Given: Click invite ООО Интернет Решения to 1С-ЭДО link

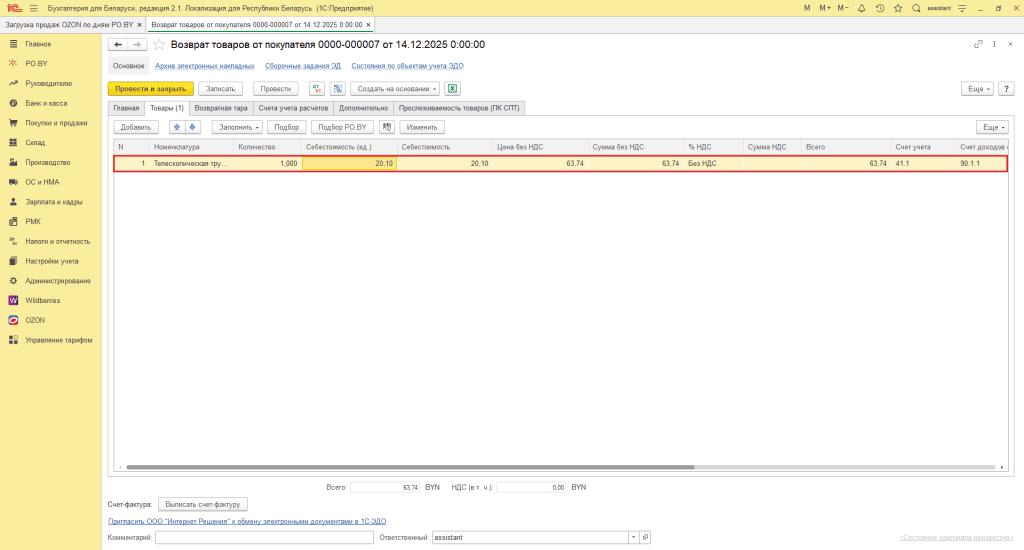Looking at the screenshot, I should click(x=247, y=522).
